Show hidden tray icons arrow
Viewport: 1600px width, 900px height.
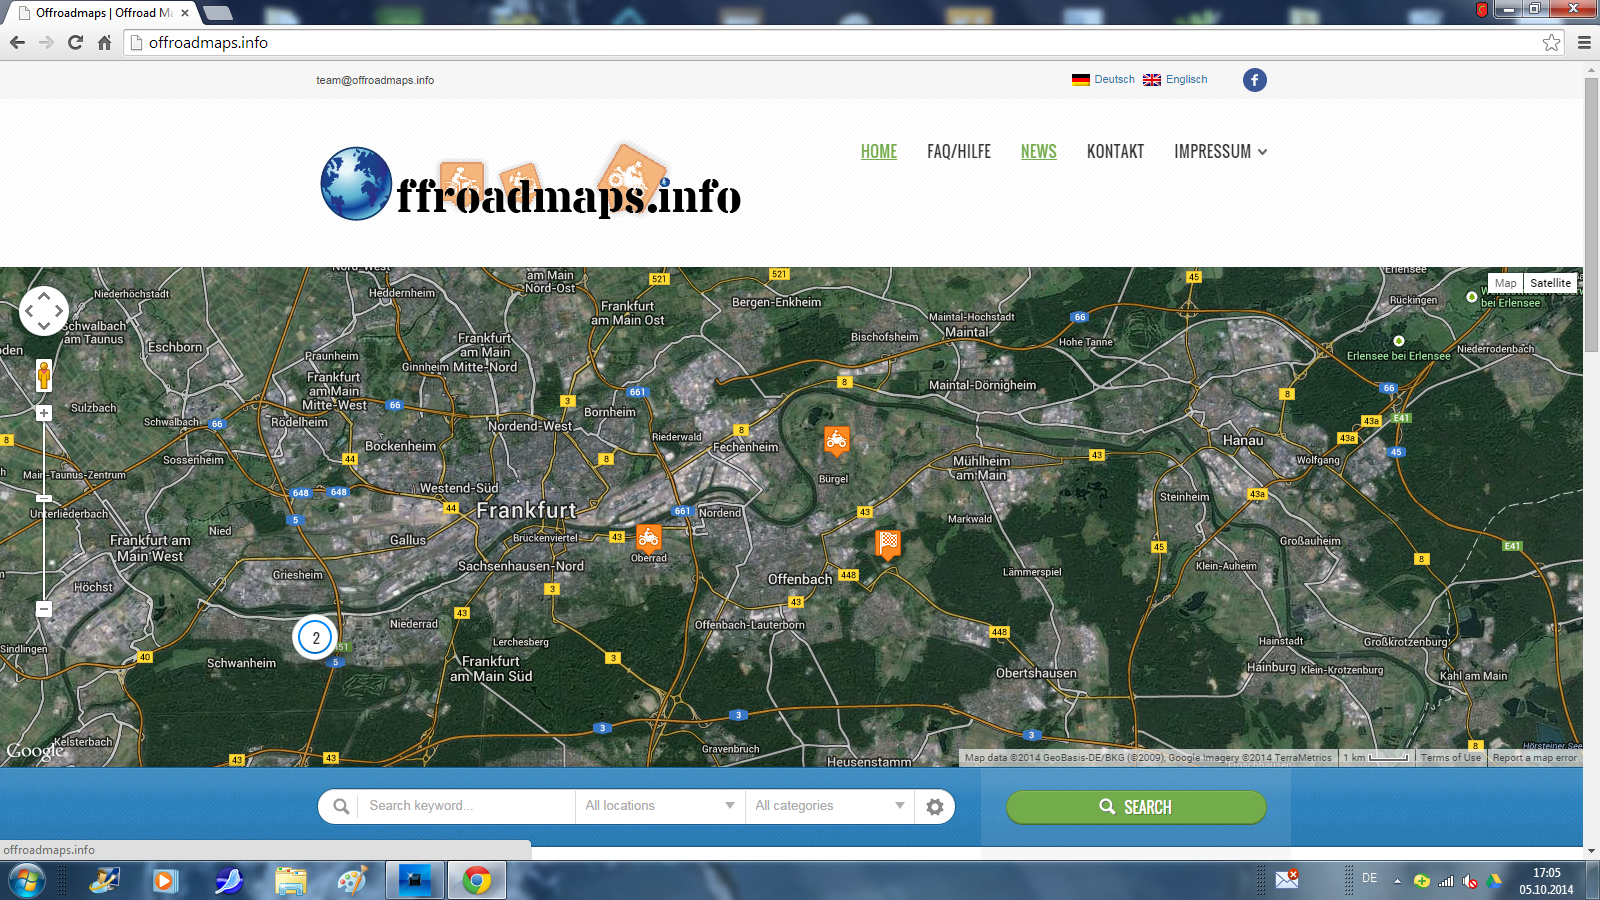tap(1398, 881)
